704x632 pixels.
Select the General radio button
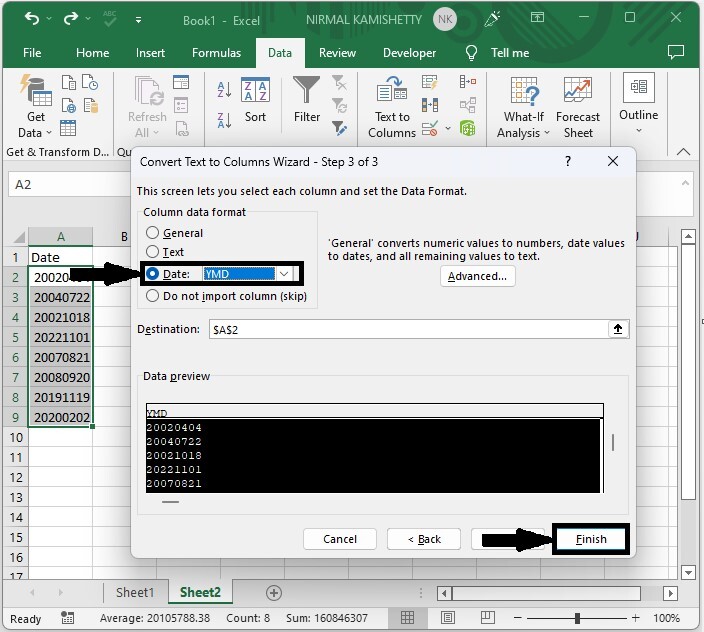click(x=152, y=233)
